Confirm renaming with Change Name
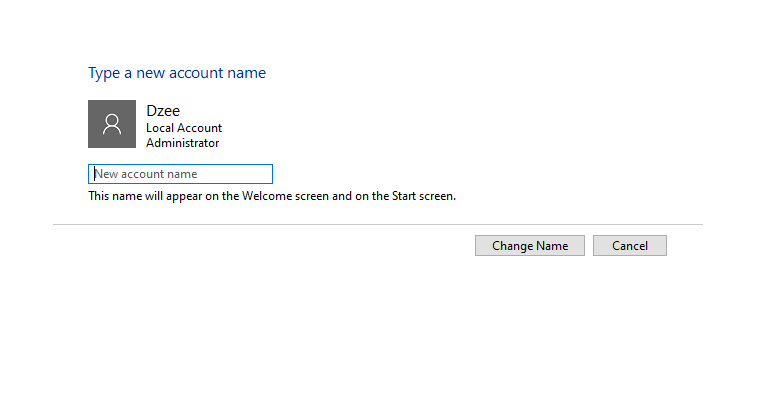Image resolution: width=769 pixels, height=399 pixels. [530, 246]
